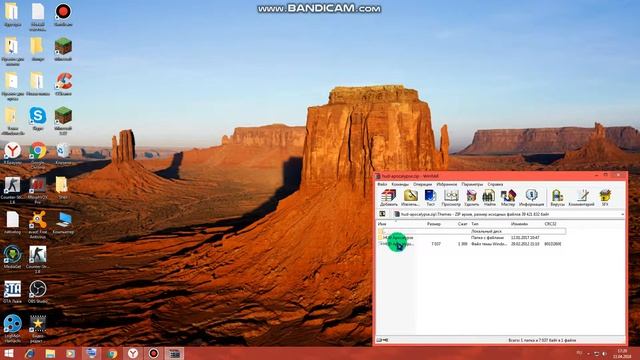Open the Windows Start button
The image size is (640, 360).
click(x=9, y=353)
